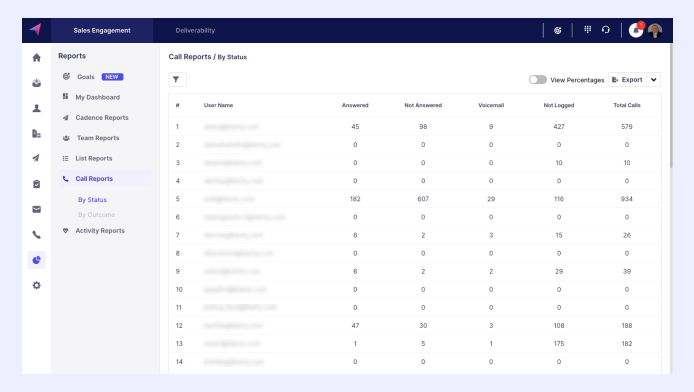Expand the Export dropdown arrow
Viewport: 694px width, 392px height.
[x=654, y=80]
